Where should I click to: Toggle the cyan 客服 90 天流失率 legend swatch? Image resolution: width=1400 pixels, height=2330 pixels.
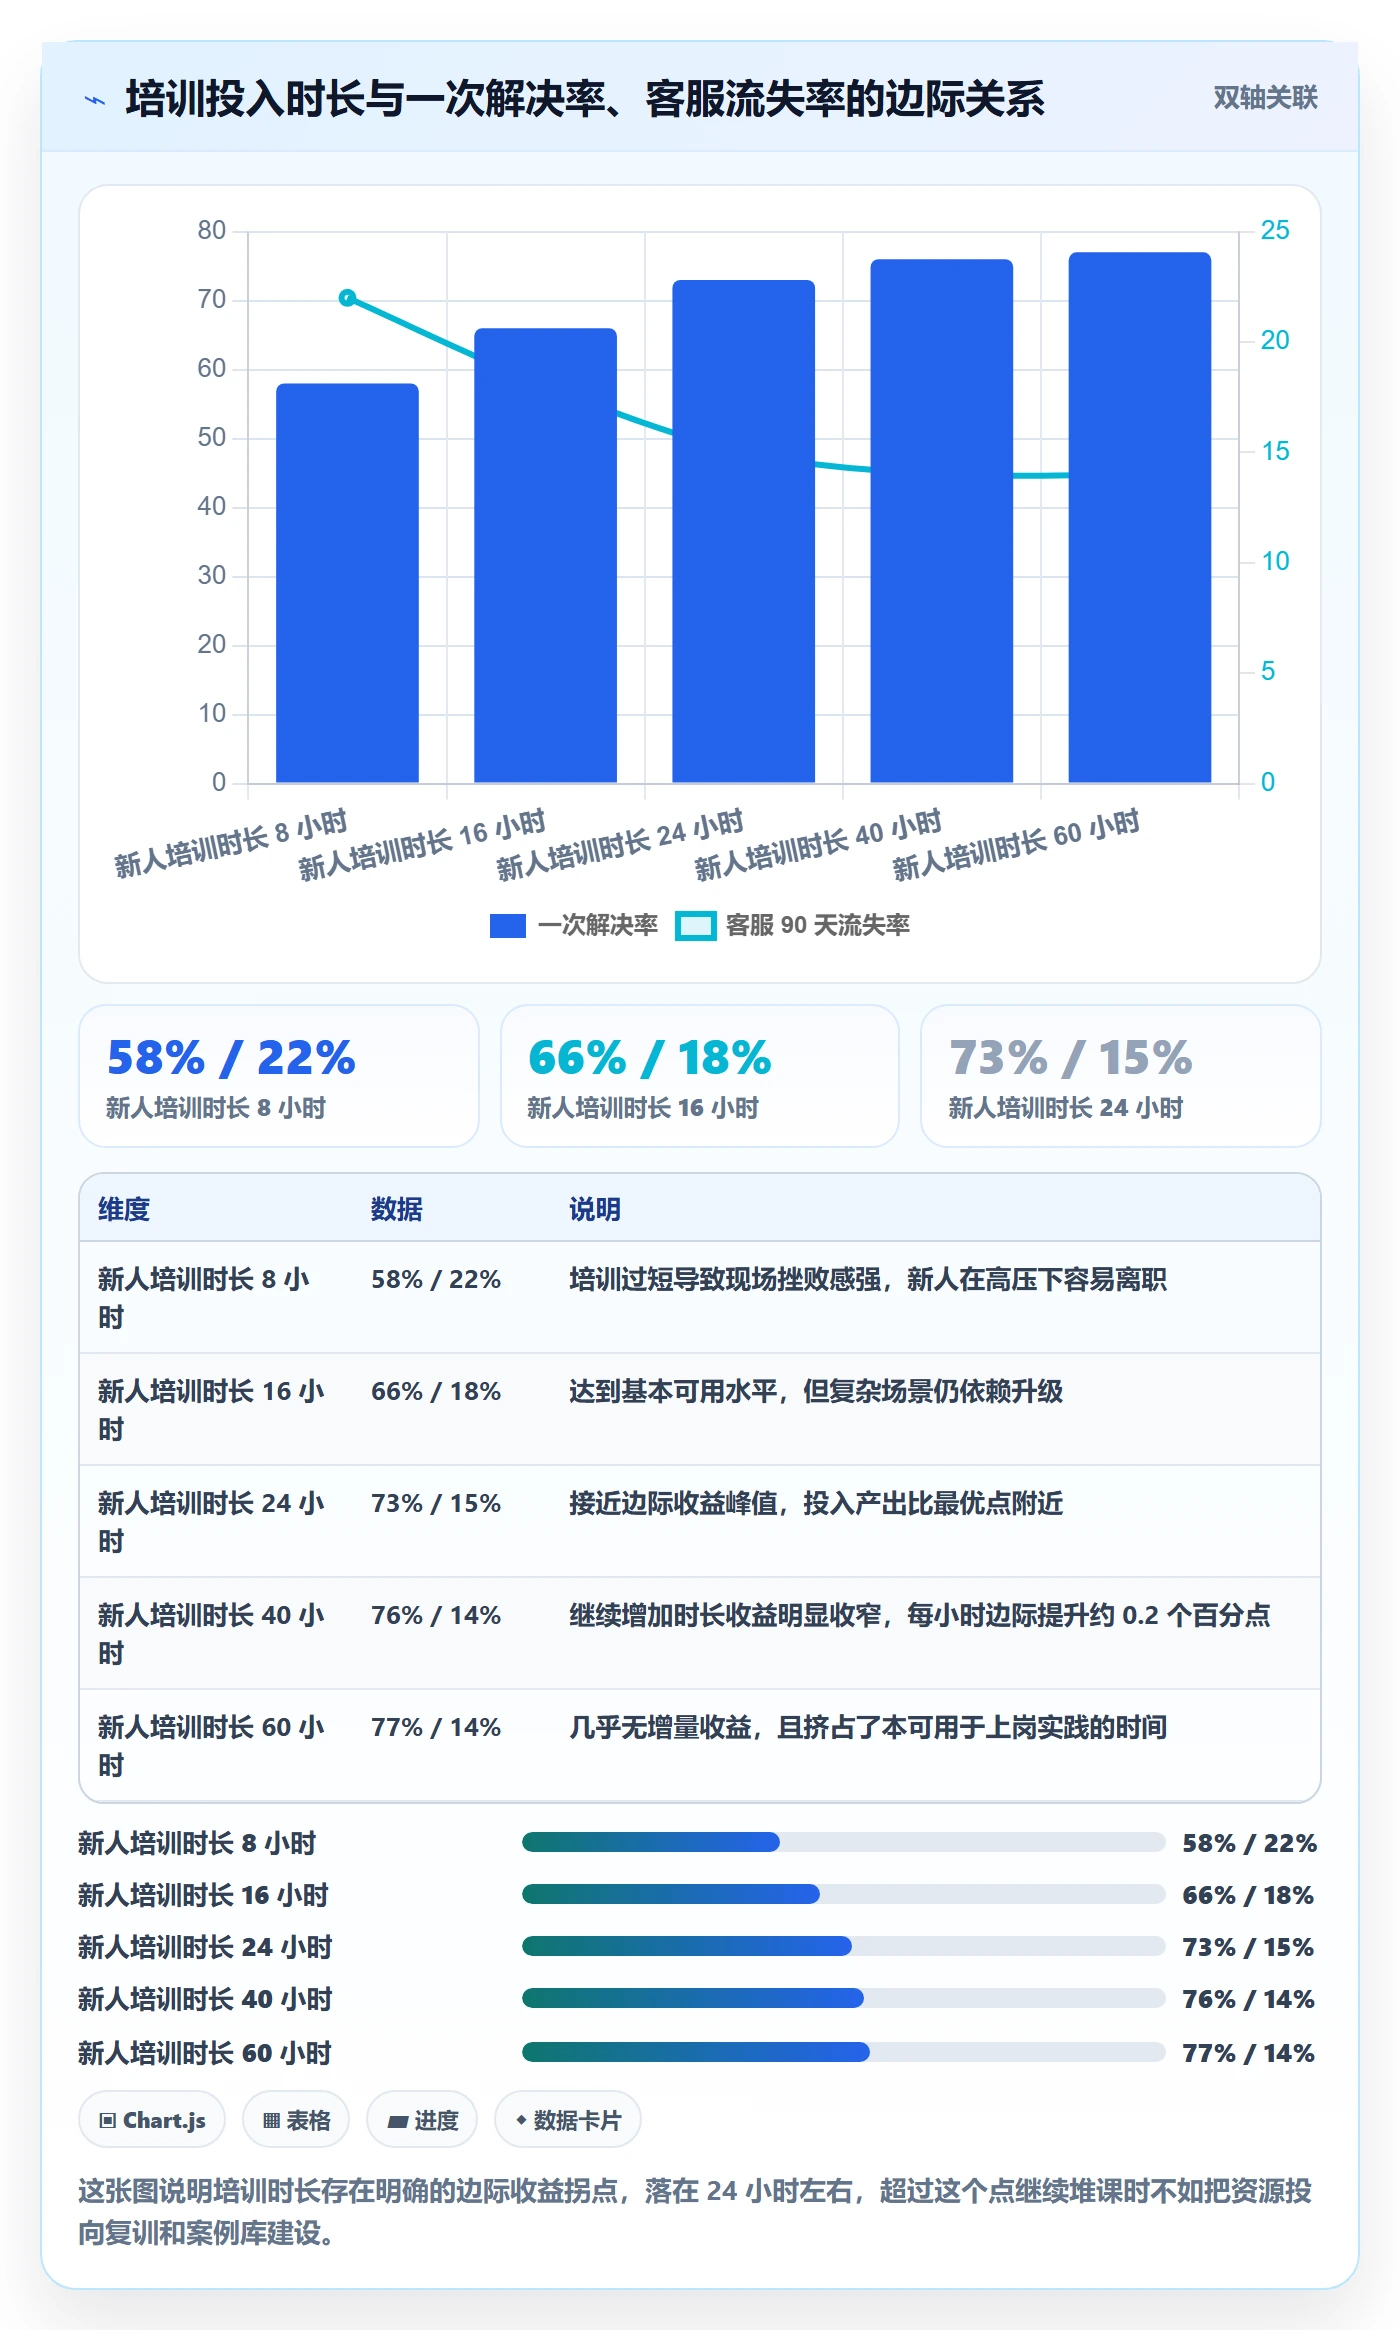click(x=695, y=926)
